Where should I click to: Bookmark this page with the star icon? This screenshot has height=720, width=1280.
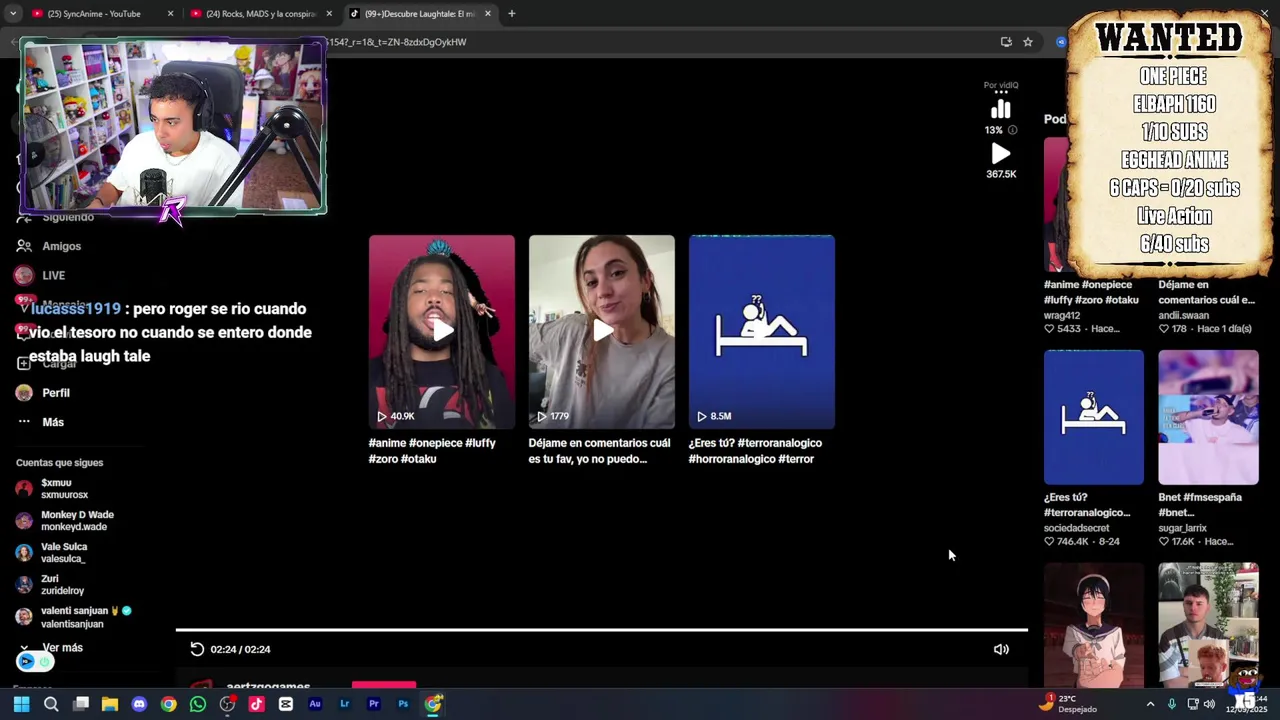point(1028,42)
